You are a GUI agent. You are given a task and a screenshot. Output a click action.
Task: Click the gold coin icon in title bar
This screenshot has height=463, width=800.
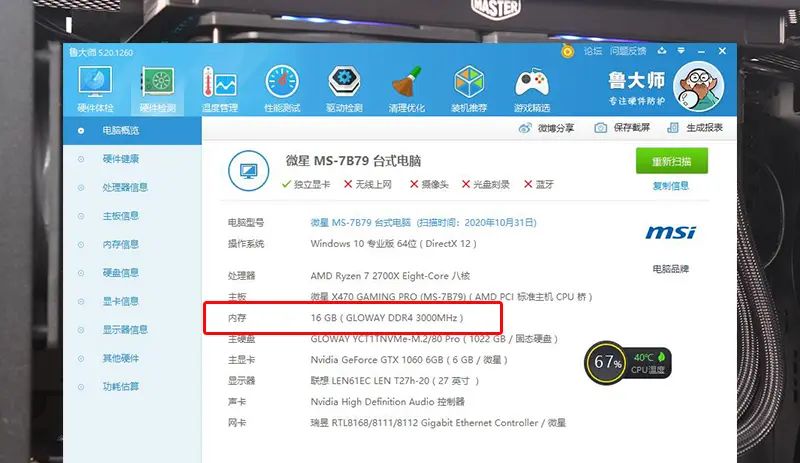coord(567,51)
